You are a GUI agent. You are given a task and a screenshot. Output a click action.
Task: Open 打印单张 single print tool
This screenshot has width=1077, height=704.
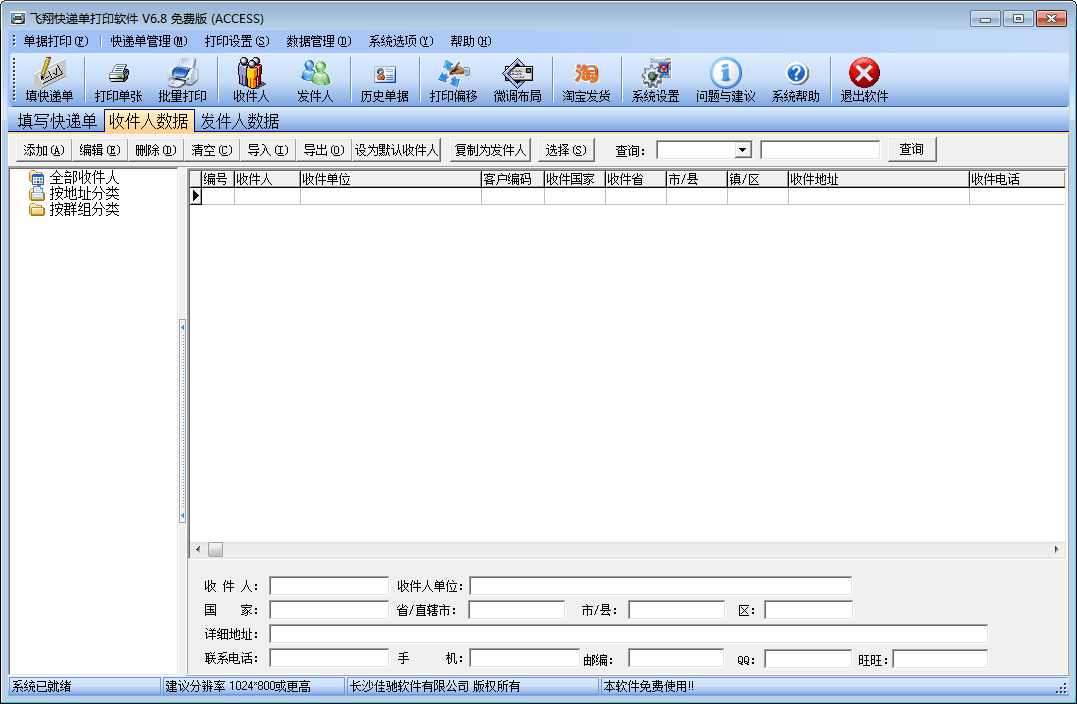[x=118, y=80]
